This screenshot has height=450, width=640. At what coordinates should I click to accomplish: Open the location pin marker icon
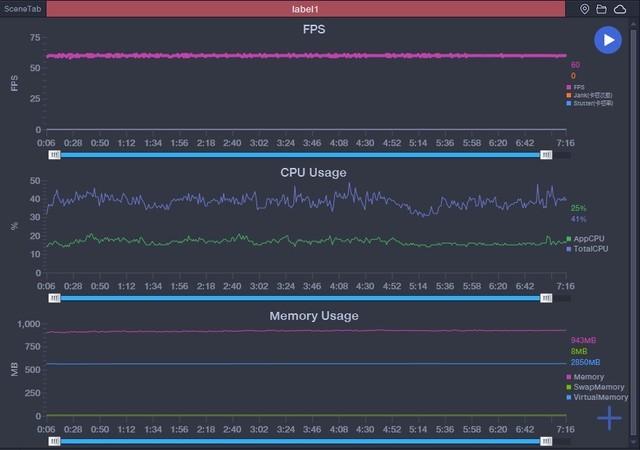tap(584, 9)
